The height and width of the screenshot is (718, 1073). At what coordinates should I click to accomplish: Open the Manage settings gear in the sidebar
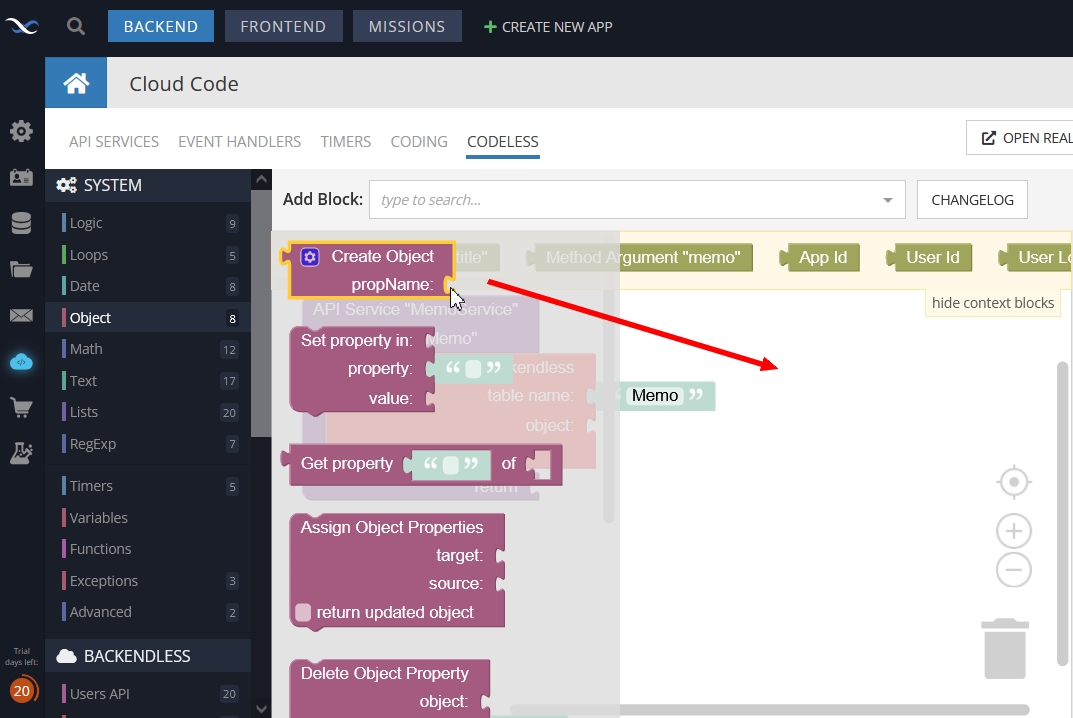click(21, 131)
